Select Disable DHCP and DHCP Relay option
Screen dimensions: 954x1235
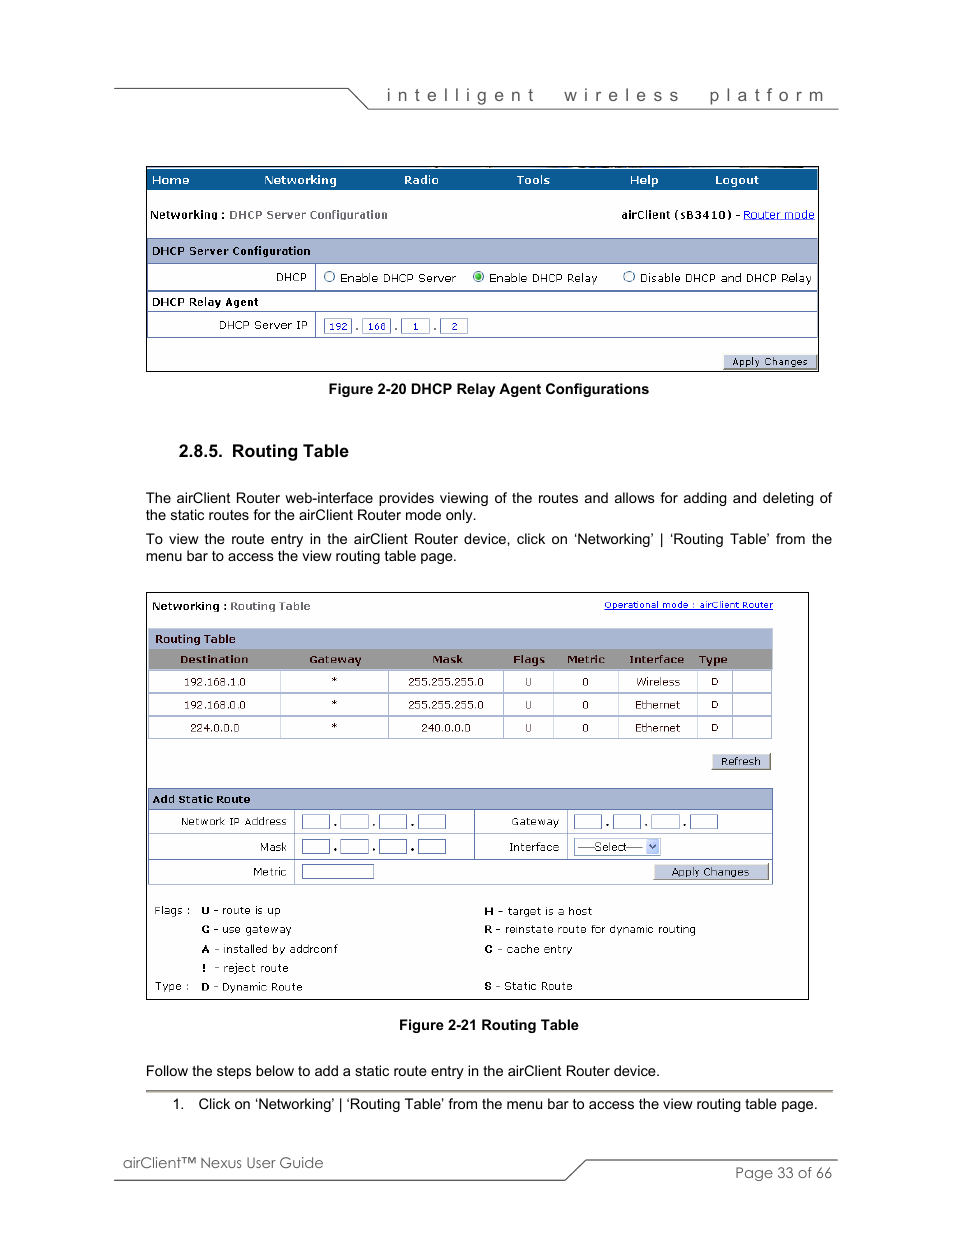pos(629,277)
